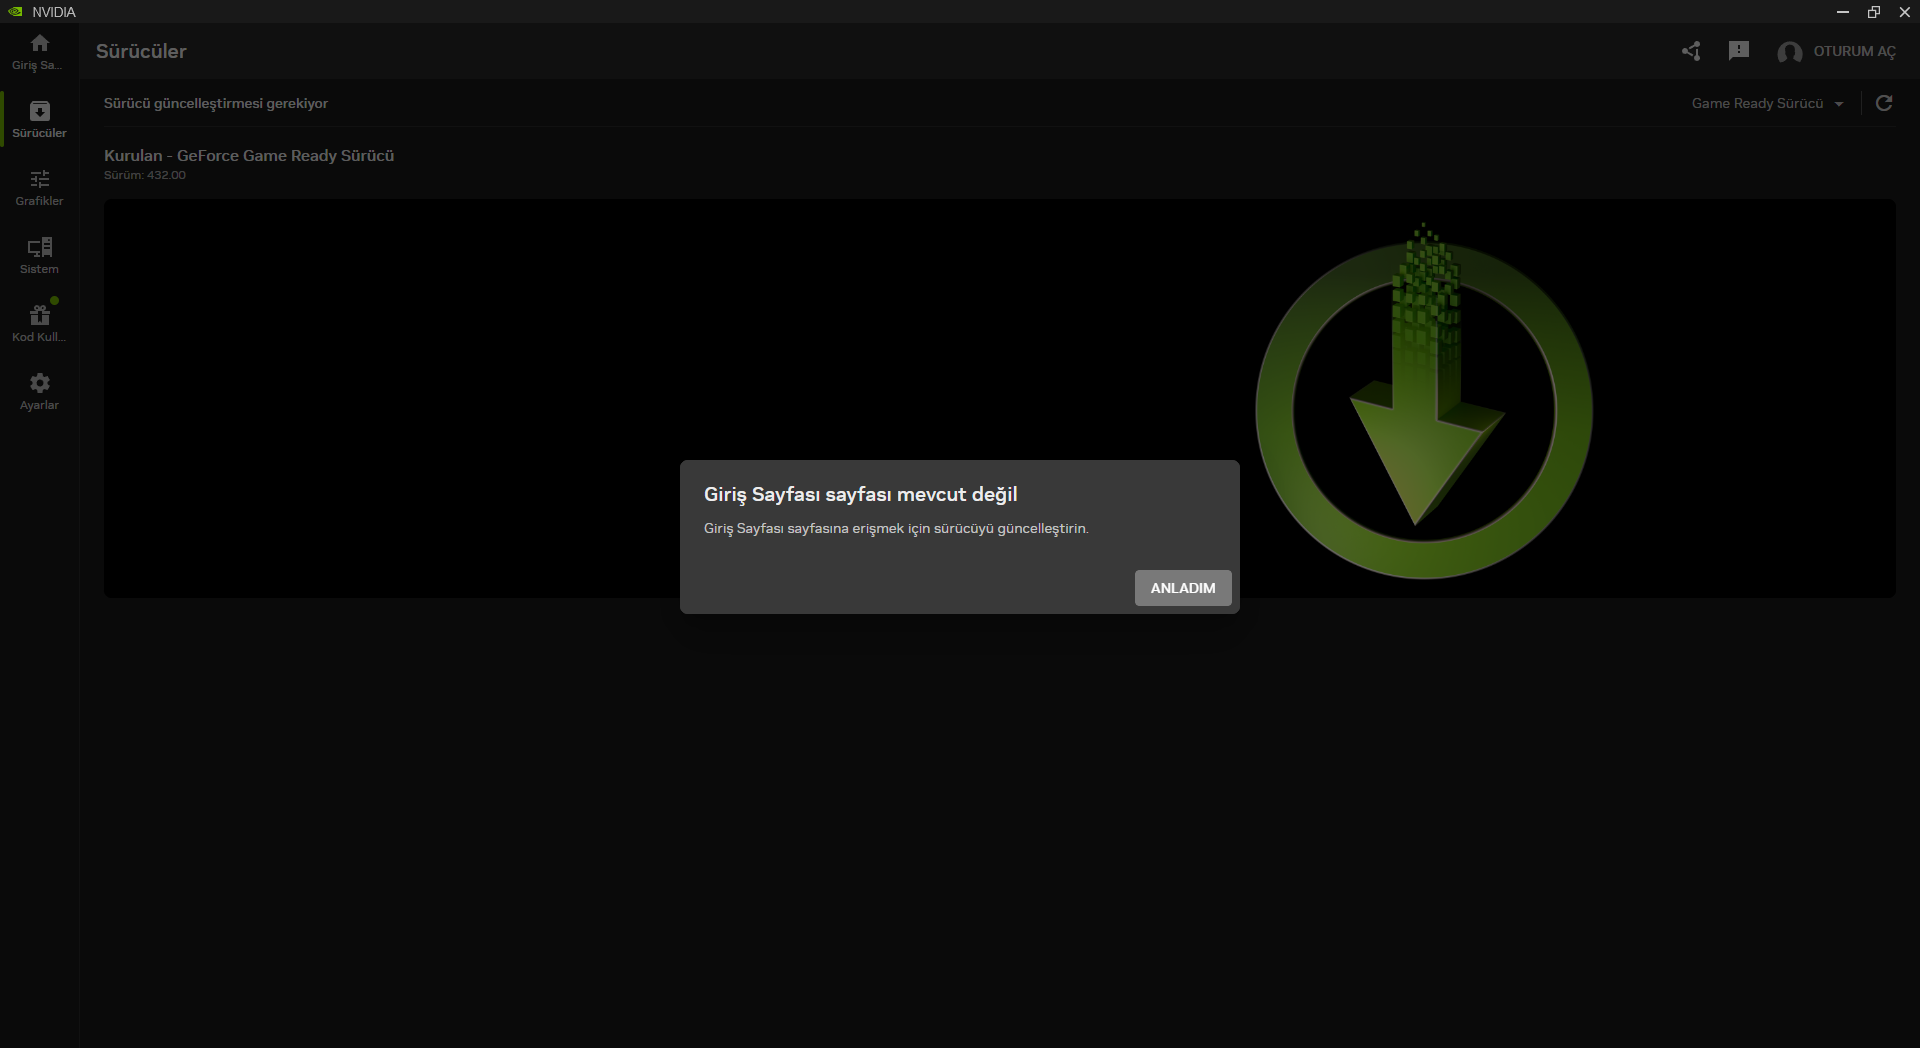This screenshot has width=1920, height=1048.
Task: Refresh the driver list
Action: 1884,103
